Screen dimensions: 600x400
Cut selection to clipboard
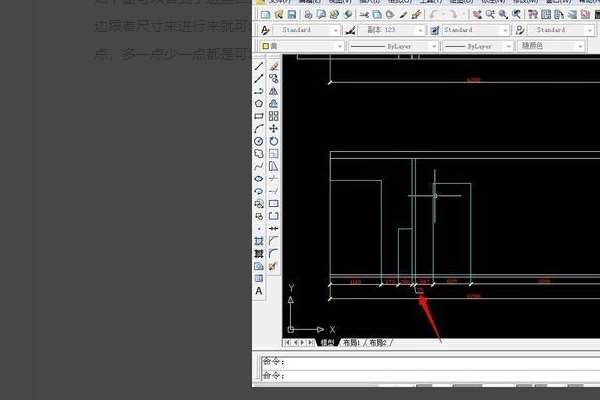tap(364, 15)
